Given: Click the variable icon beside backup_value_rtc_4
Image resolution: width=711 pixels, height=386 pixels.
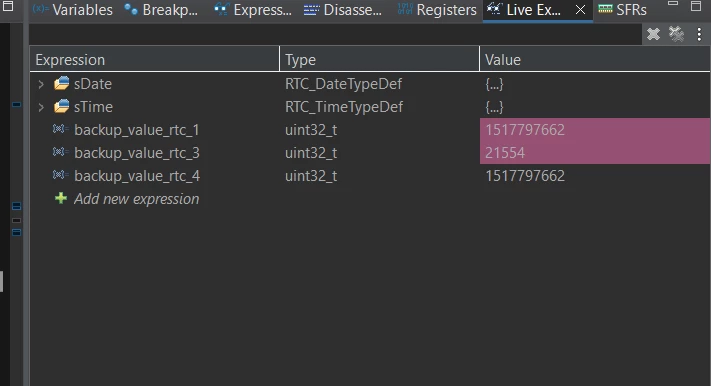Looking at the screenshot, I should point(60,175).
